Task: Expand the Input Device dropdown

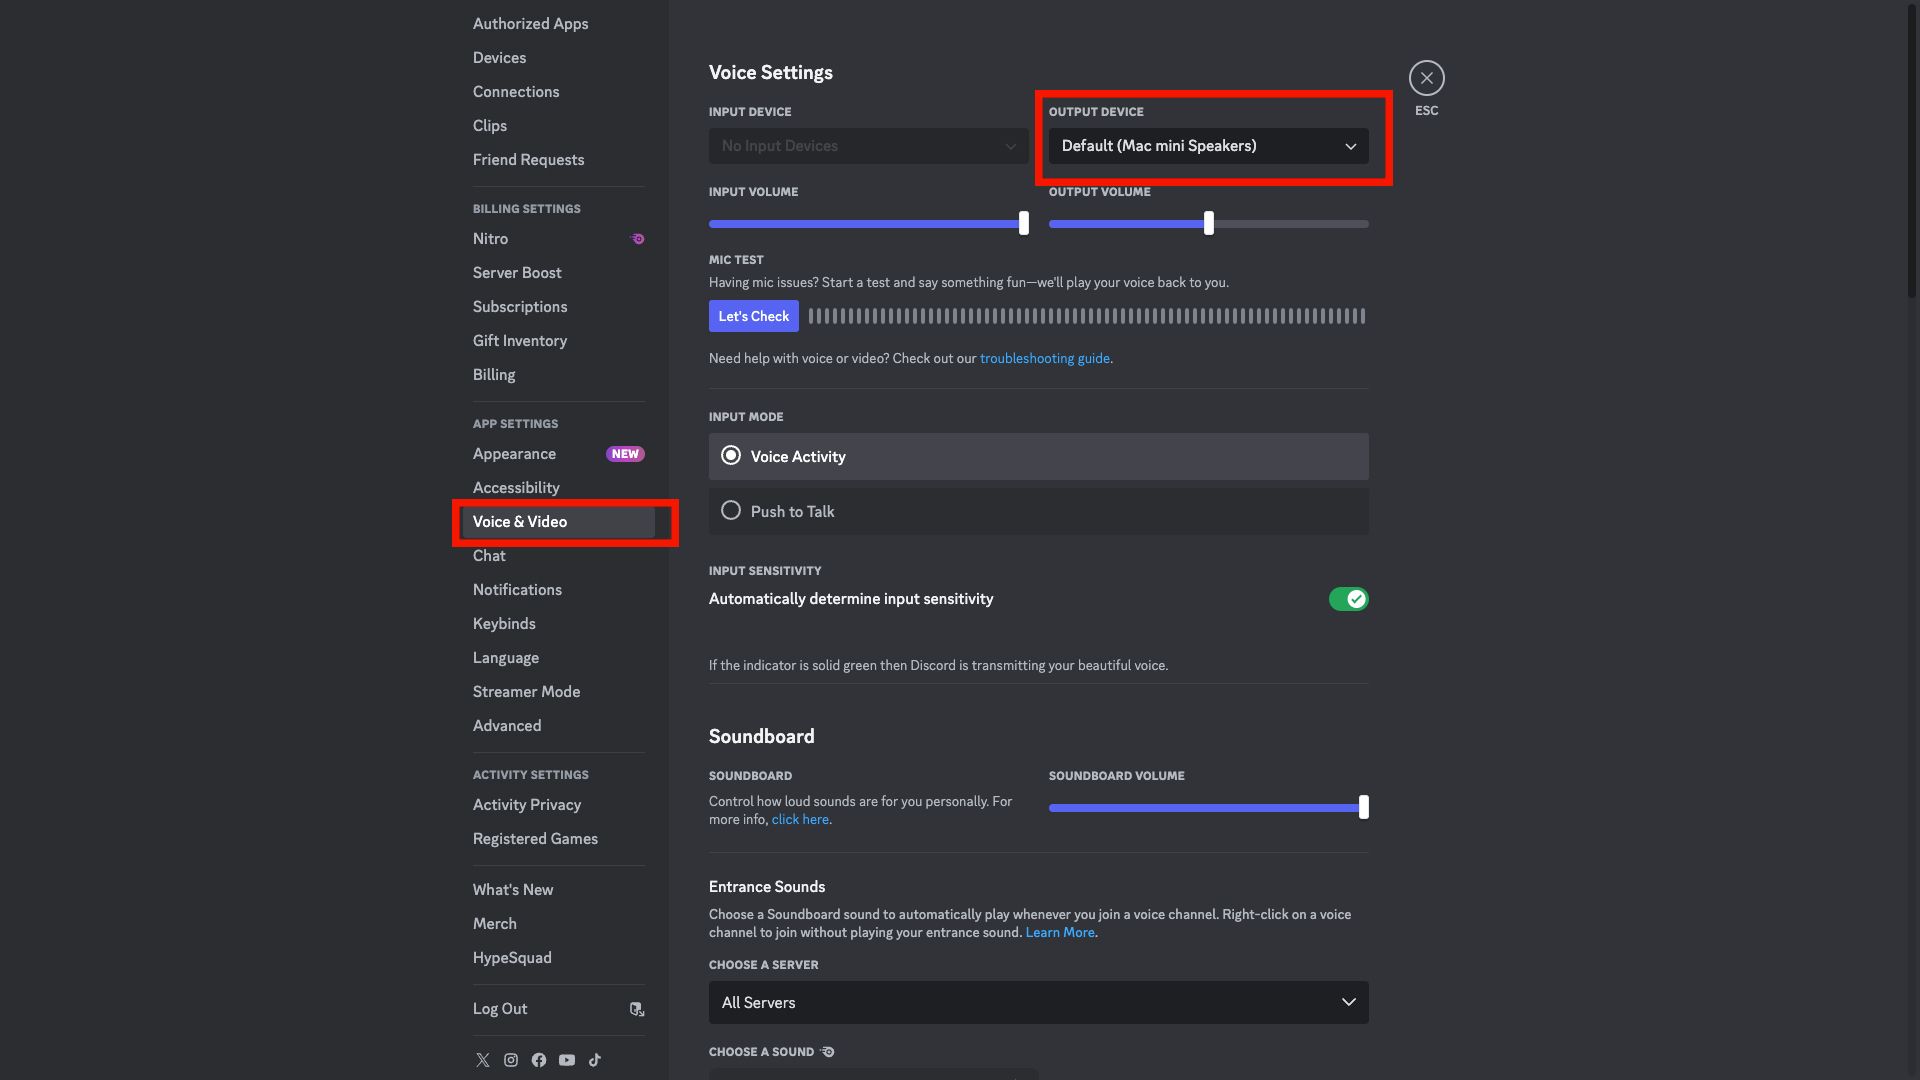Action: (x=868, y=145)
